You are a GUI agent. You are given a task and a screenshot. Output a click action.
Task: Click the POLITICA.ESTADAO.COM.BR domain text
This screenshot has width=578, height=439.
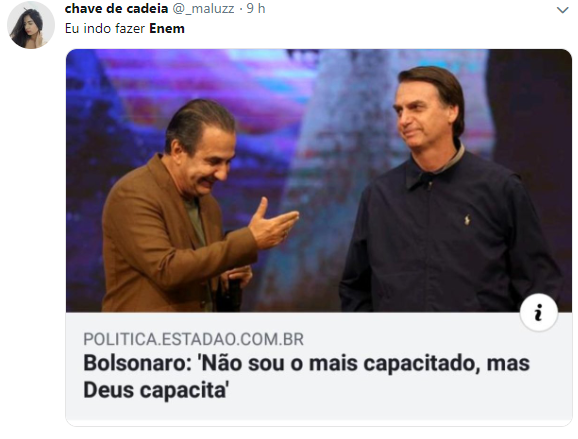pos(194,339)
